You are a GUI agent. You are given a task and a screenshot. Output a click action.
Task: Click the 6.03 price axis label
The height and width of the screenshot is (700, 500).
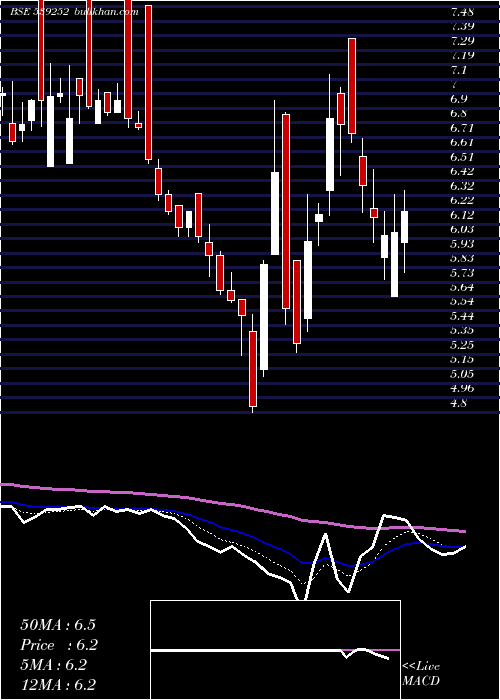pyautogui.click(x=462, y=229)
